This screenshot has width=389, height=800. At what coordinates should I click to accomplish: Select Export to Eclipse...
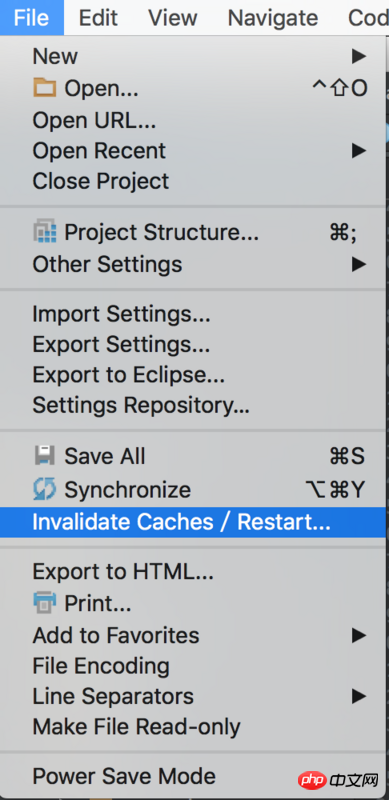point(193,375)
